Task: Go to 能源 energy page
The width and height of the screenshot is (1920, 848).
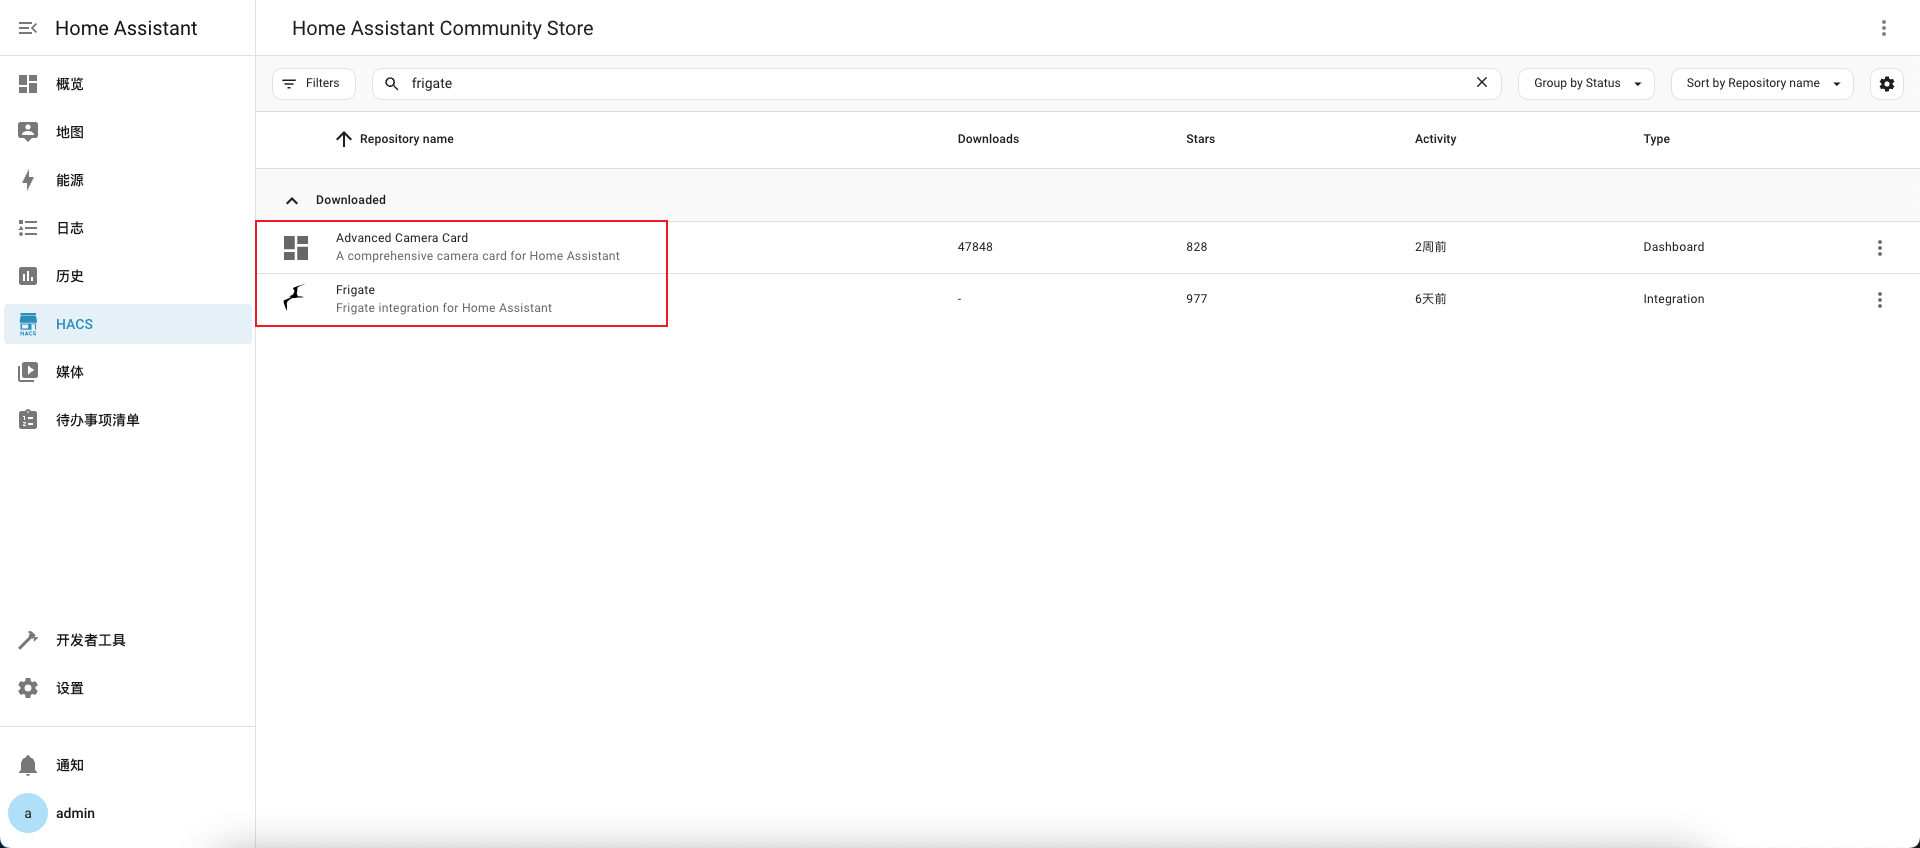Action: 70,180
